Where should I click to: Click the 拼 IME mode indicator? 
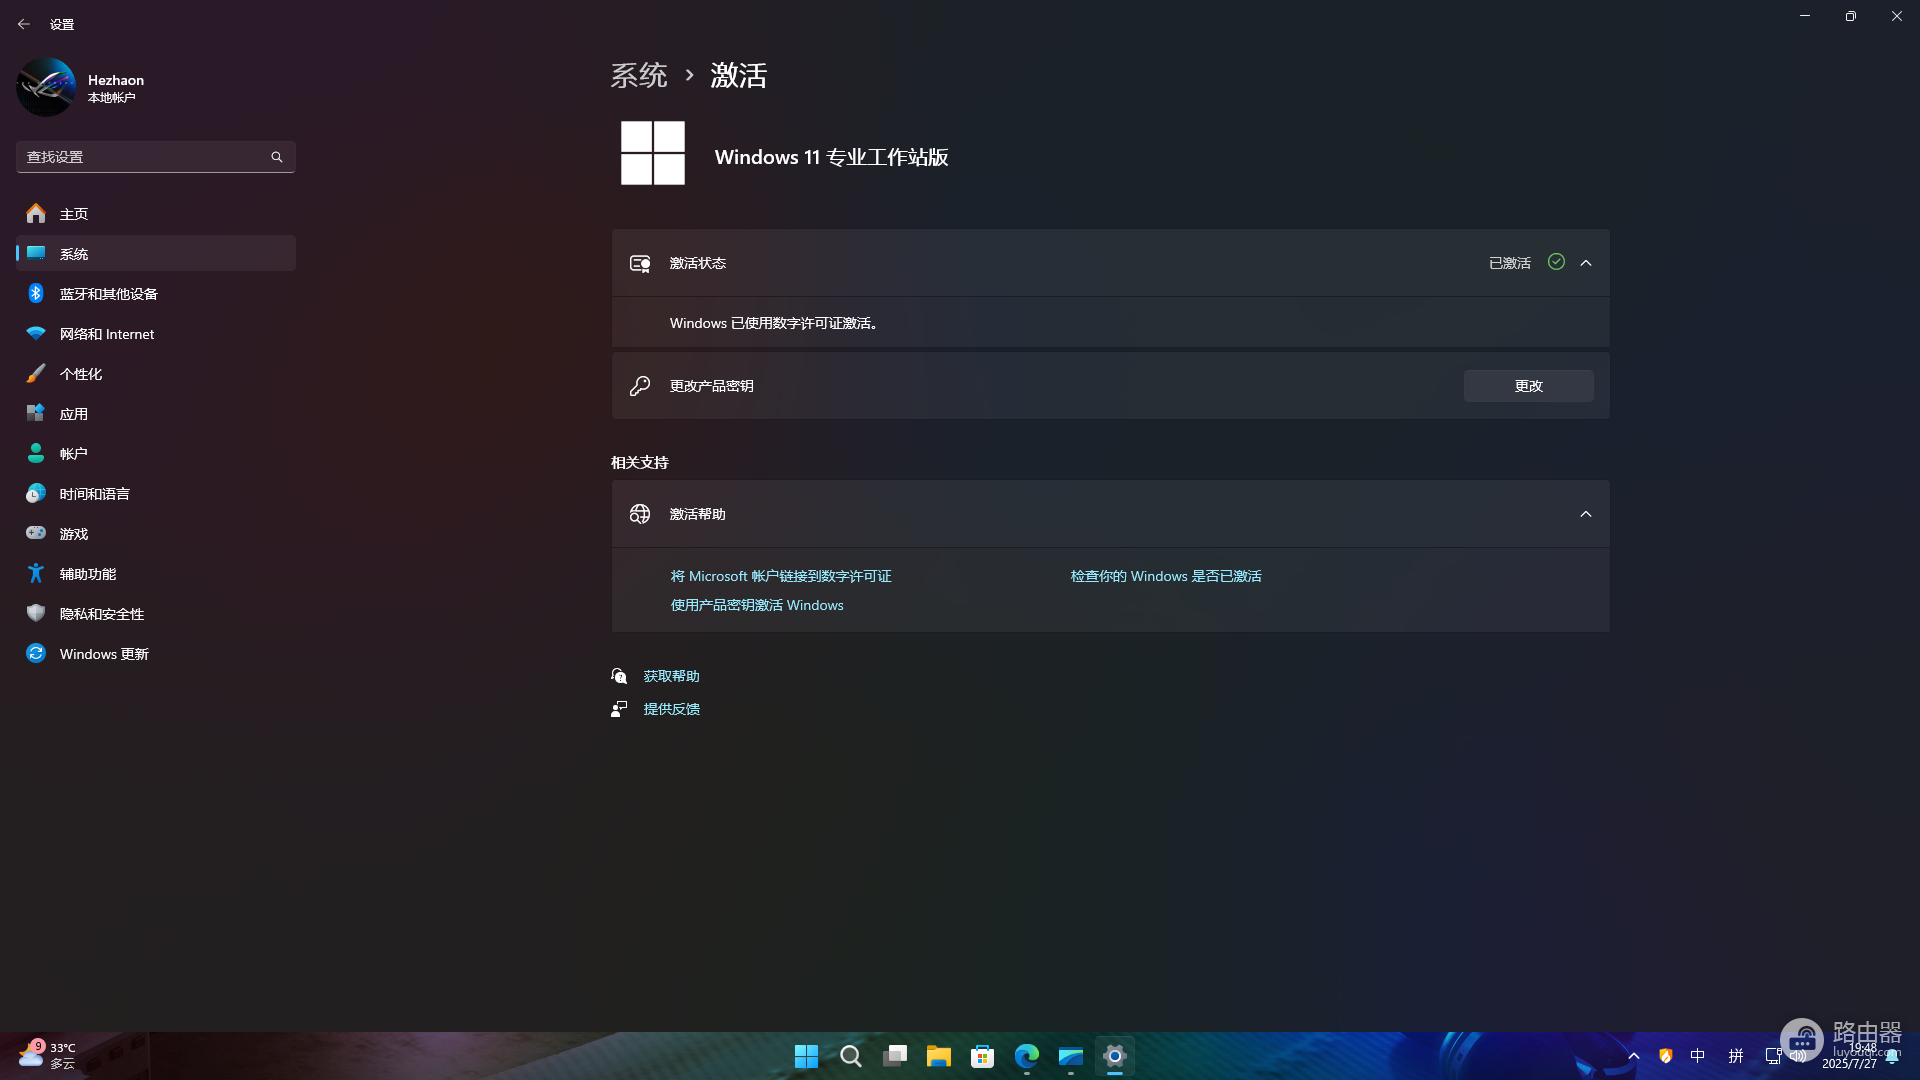coord(1736,1056)
